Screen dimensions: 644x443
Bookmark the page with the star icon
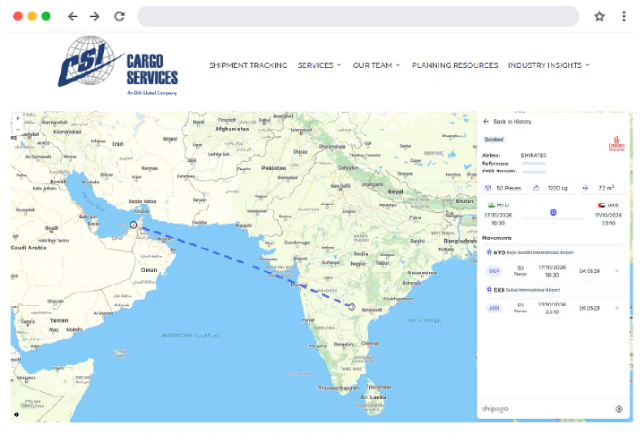(x=599, y=16)
